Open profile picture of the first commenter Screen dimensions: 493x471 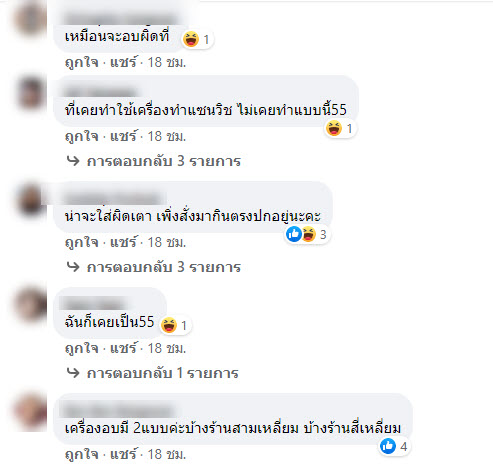point(31,18)
